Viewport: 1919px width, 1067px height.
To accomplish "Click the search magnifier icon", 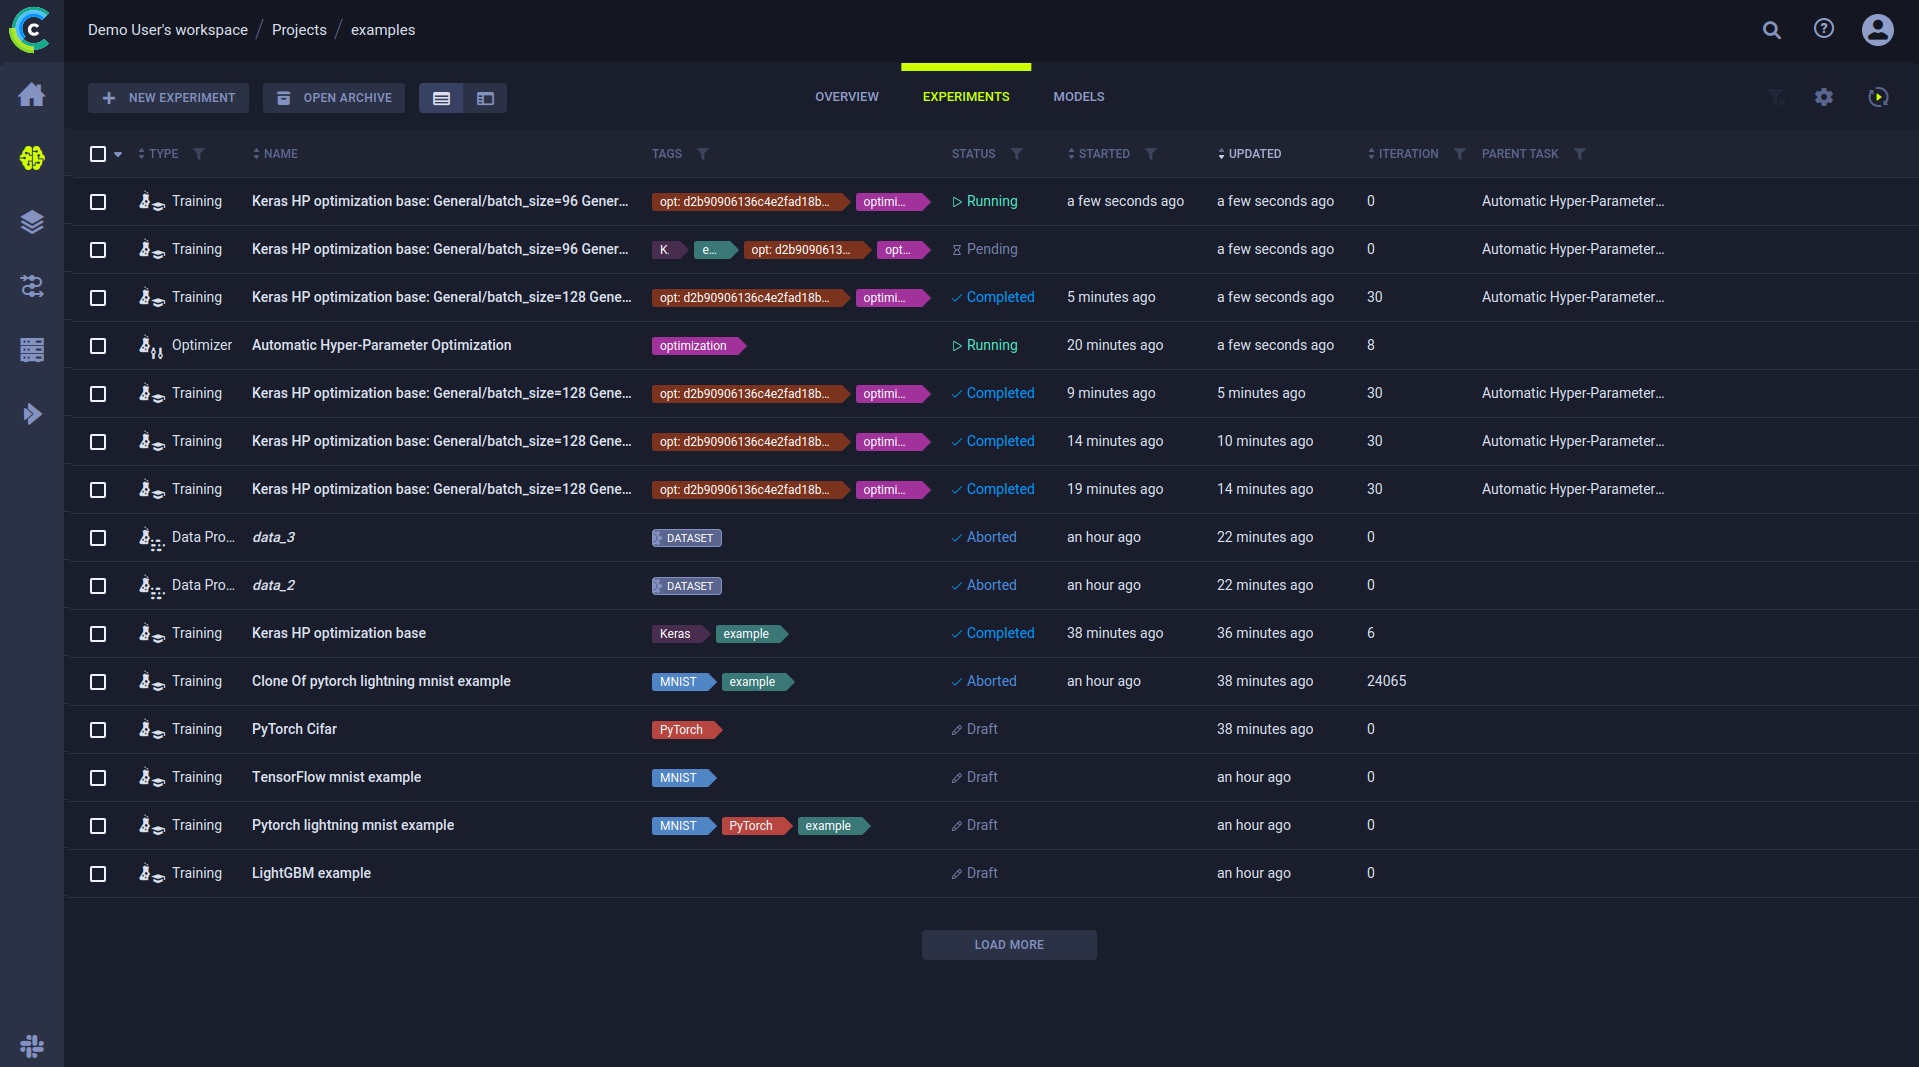I will (x=1771, y=30).
